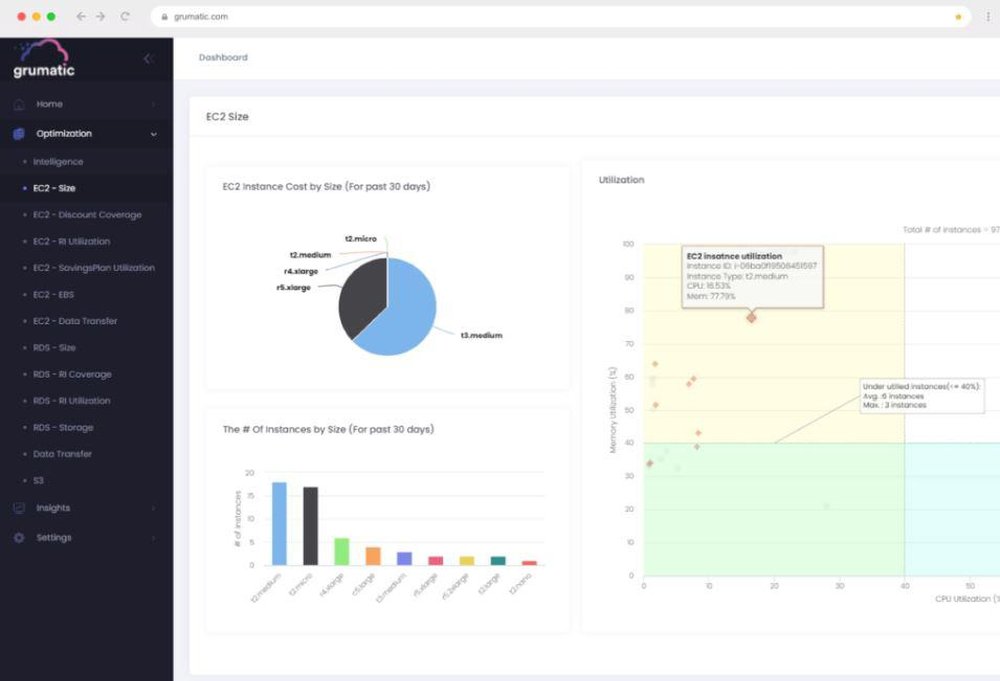Open EC2 - SavingsPlan Utilization page

coord(94,268)
